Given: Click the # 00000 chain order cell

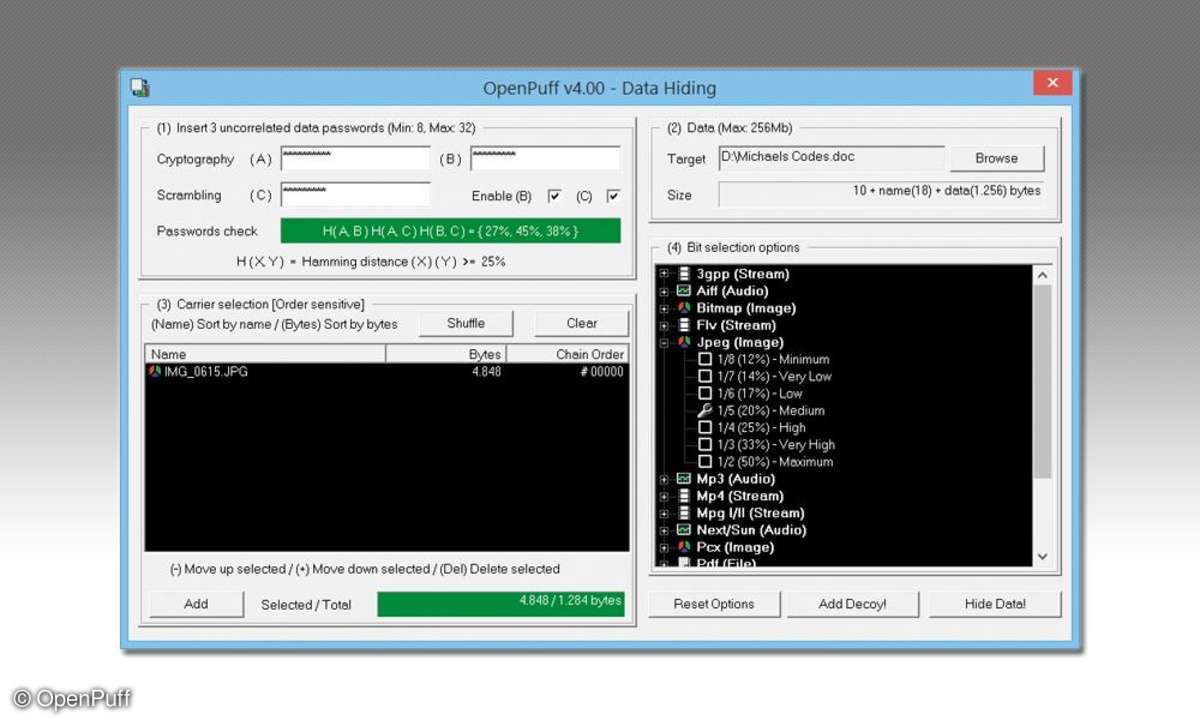Looking at the screenshot, I should (601, 372).
